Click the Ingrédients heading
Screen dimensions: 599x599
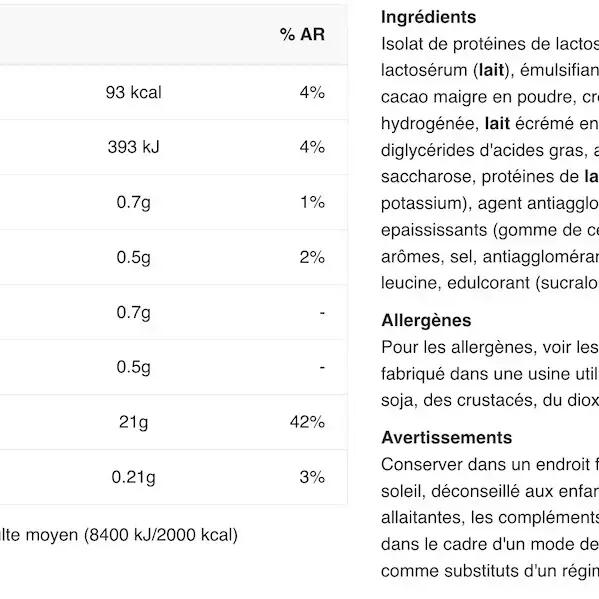click(429, 17)
